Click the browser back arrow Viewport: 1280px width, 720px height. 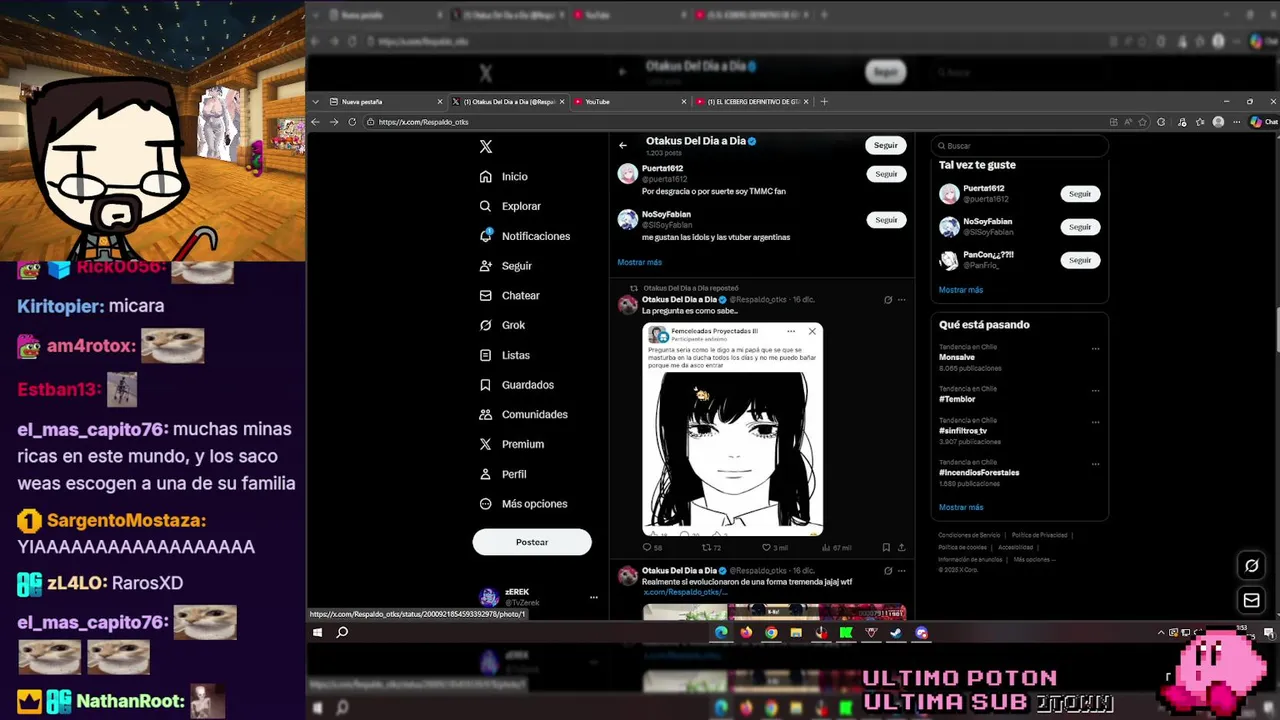pos(315,122)
